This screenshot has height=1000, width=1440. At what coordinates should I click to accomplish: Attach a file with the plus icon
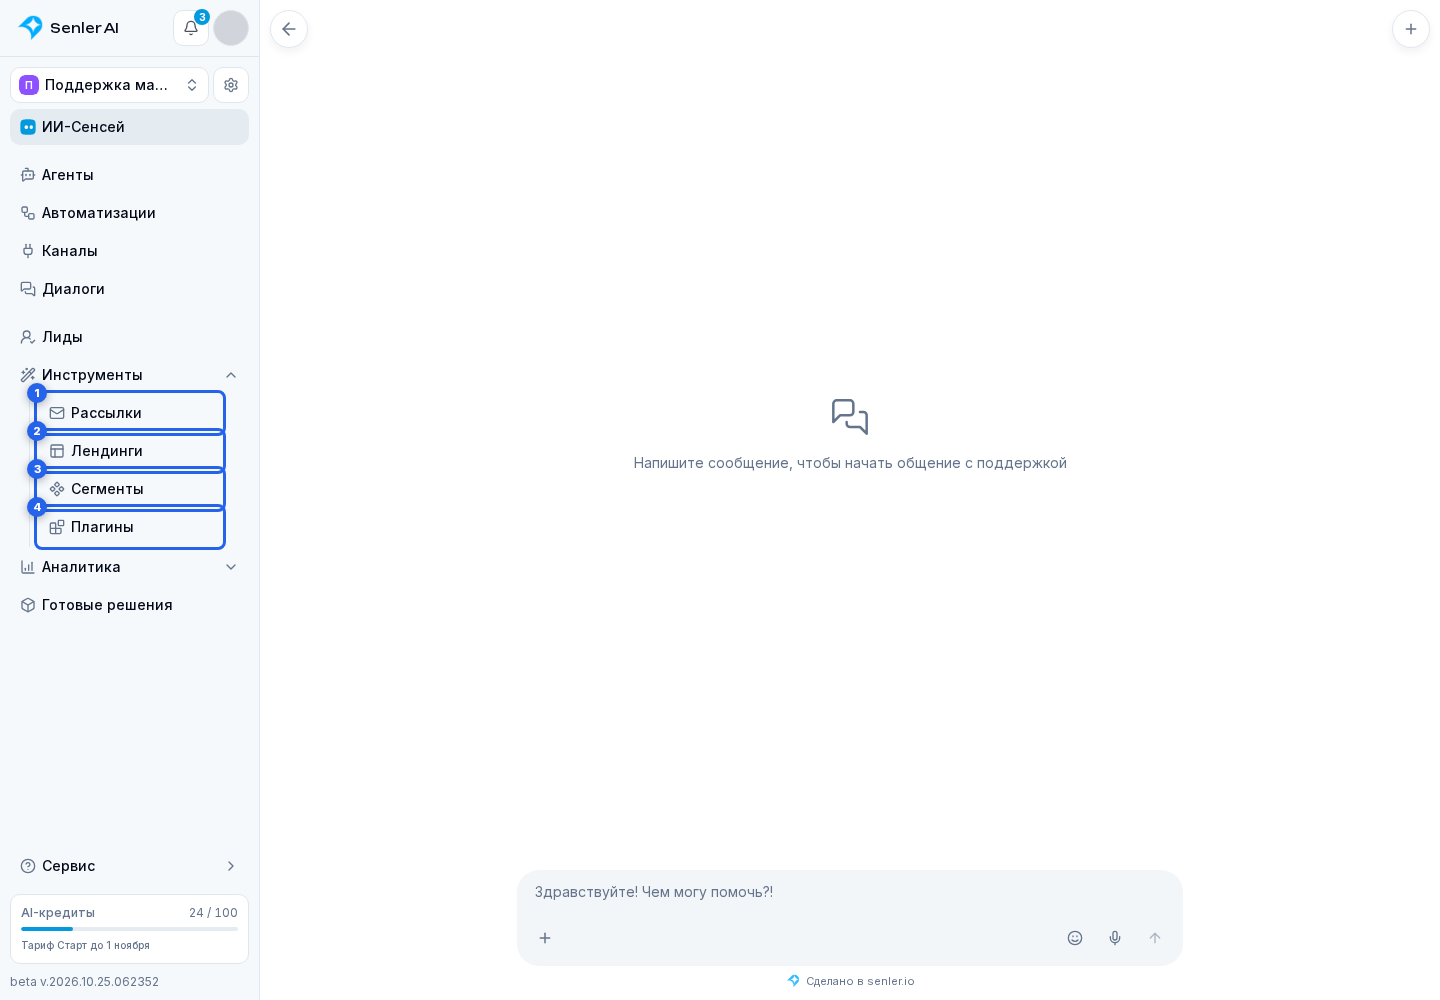(545, 938)
